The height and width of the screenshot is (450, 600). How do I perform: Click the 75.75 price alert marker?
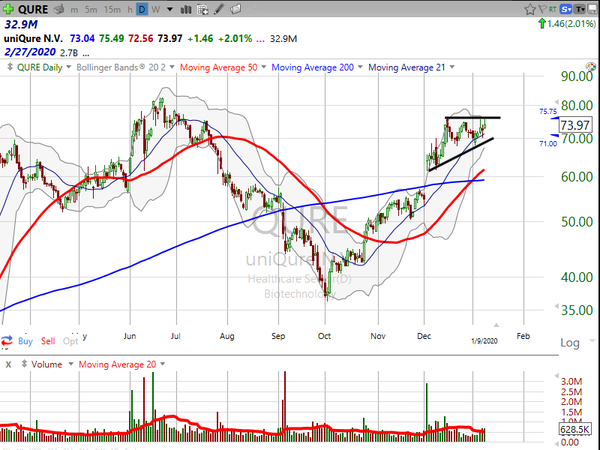548,111
